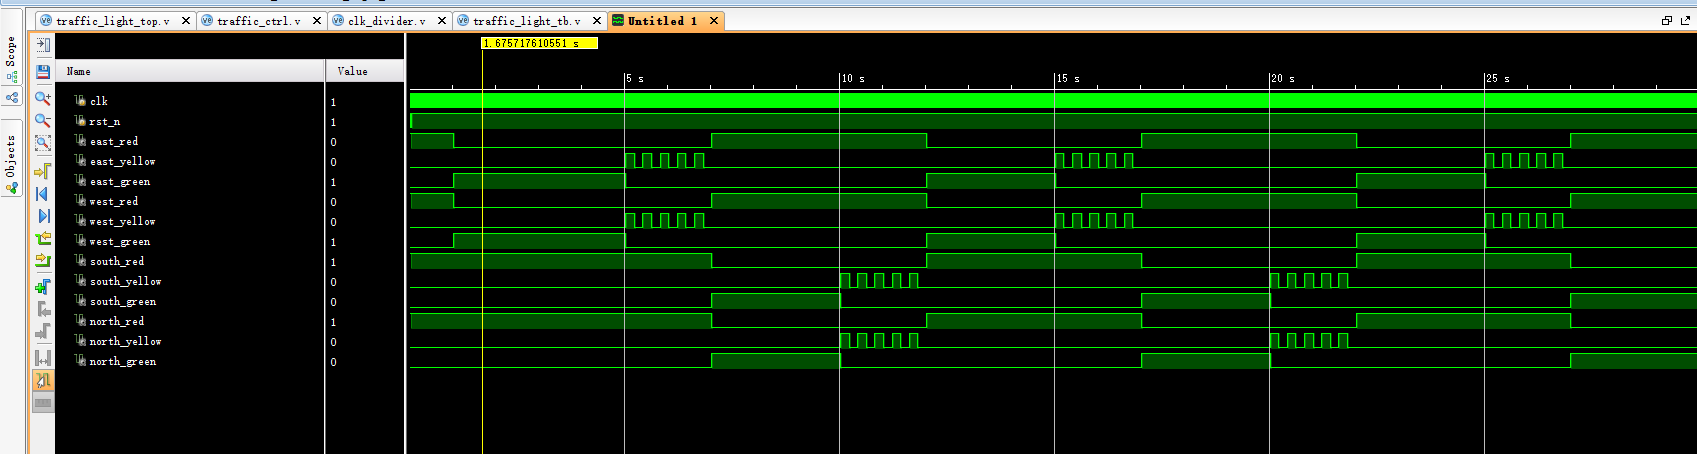
Task: Add a marker to the waveform
Action: click(x=43, y=287)
